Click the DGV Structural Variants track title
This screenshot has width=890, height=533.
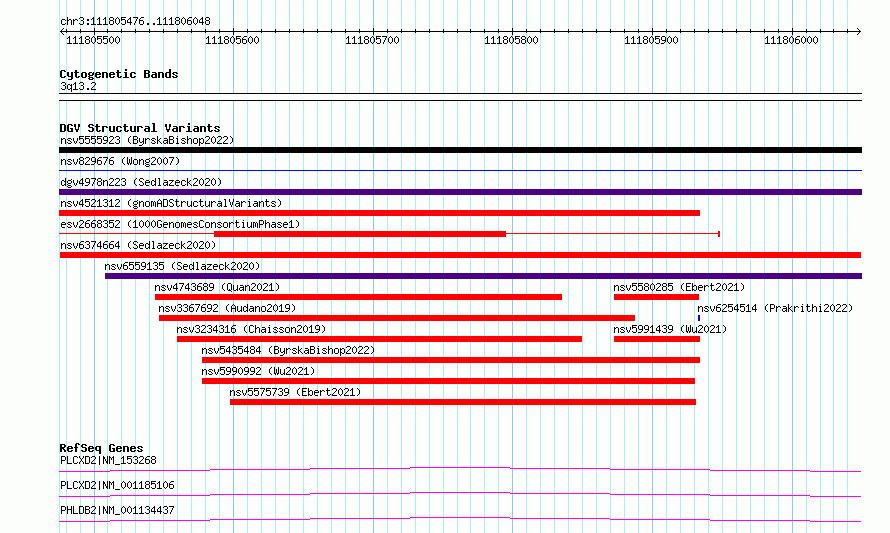140,128
